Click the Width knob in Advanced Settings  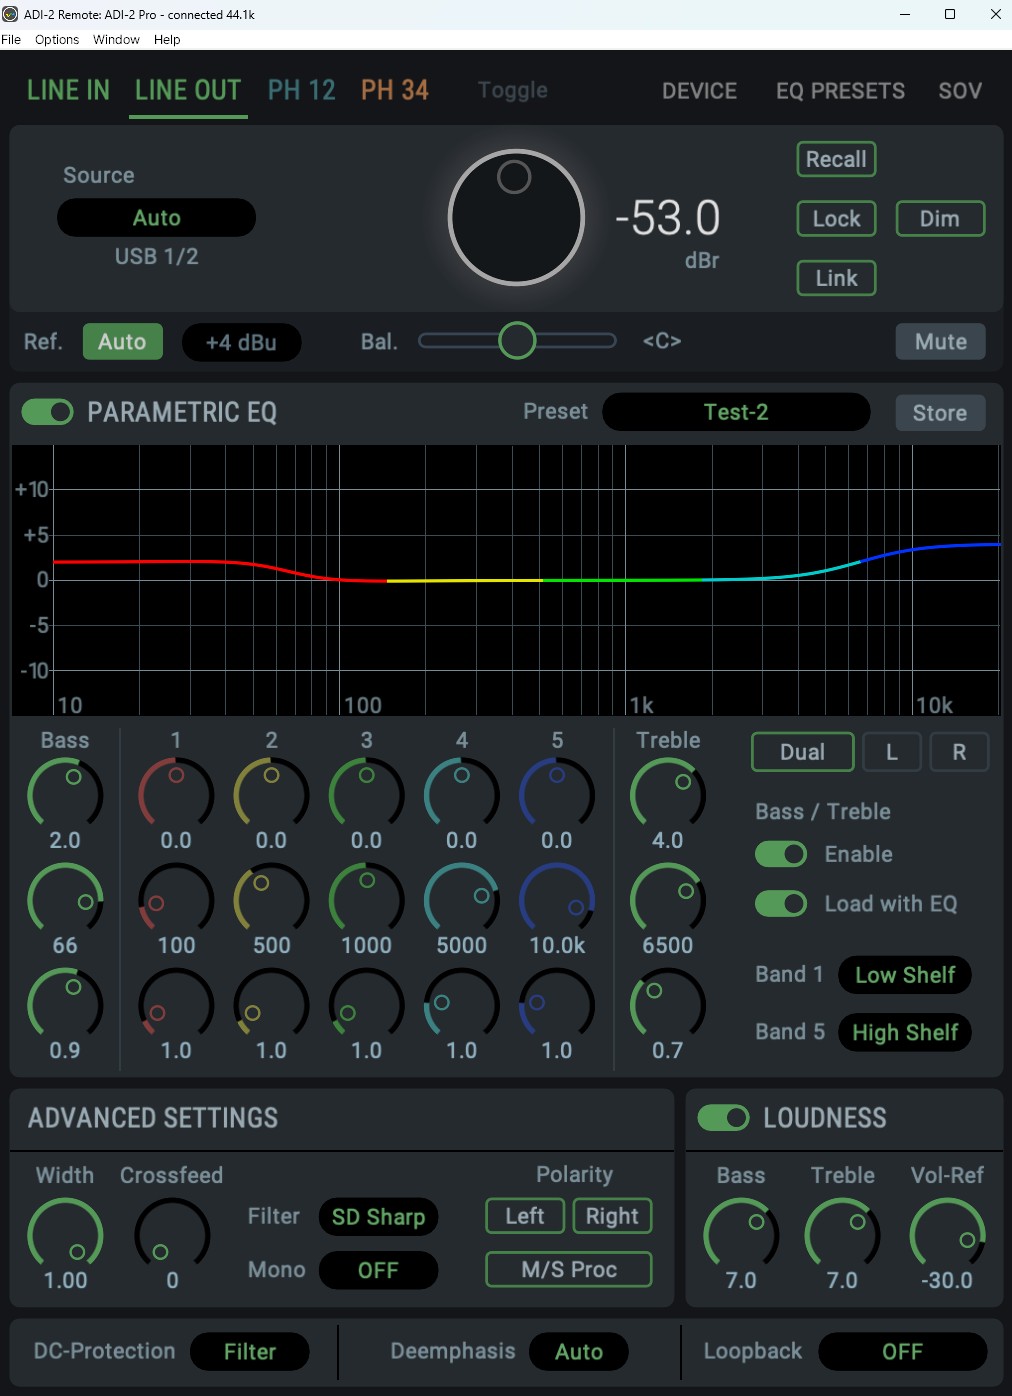(65, 1235)
